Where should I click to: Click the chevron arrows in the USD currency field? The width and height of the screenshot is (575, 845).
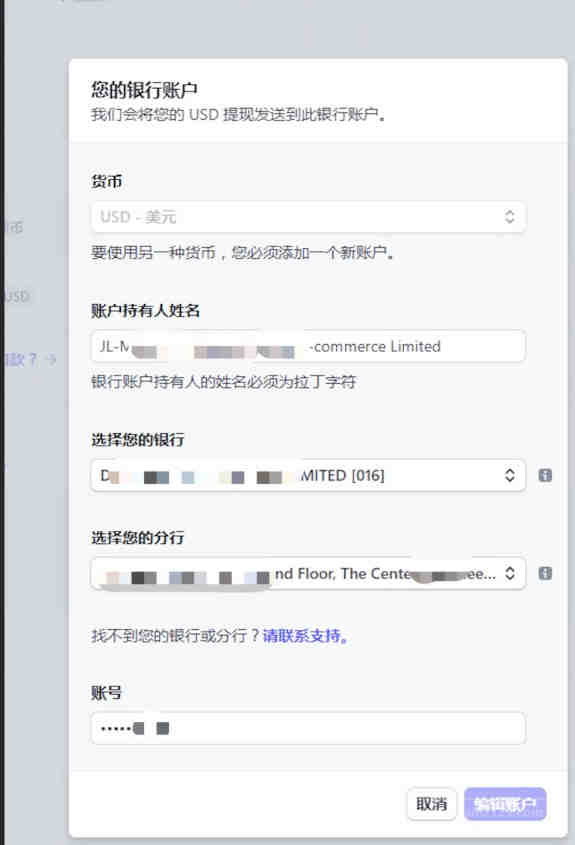click(x=509, y=217)
